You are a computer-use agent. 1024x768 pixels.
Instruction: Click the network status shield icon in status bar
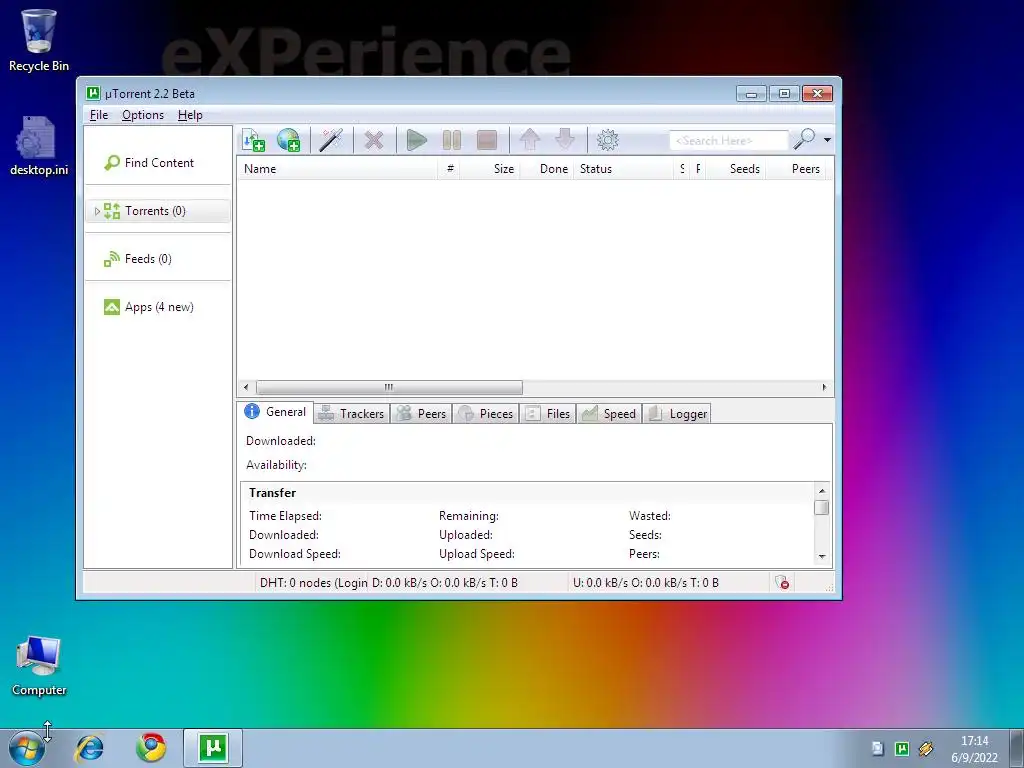click(x=782, y=583)
